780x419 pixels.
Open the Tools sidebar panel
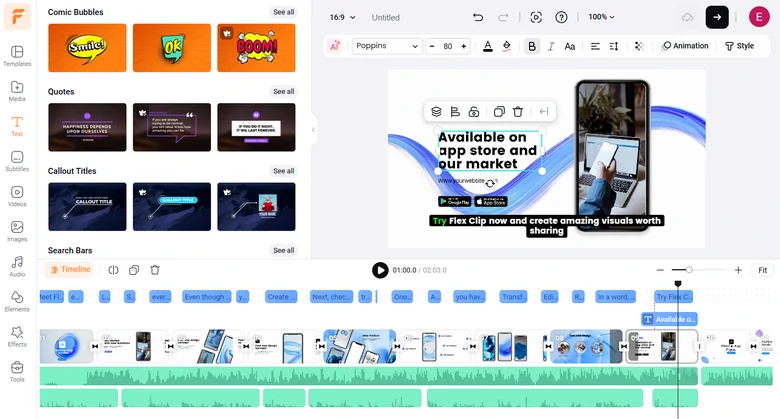click(17, 372)
